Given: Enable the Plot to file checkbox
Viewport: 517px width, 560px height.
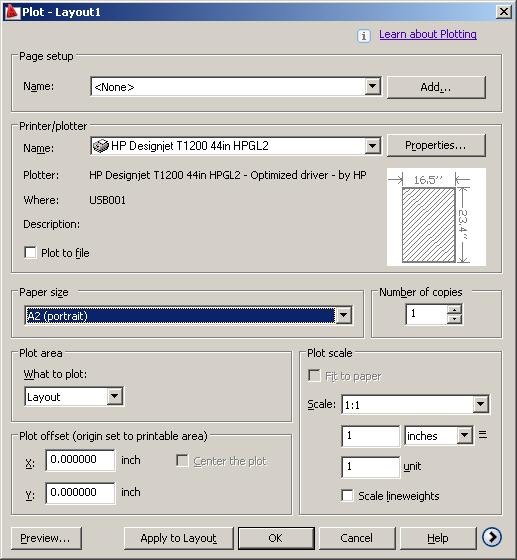Looking at the screenshot, I should (x=30, y=252).
